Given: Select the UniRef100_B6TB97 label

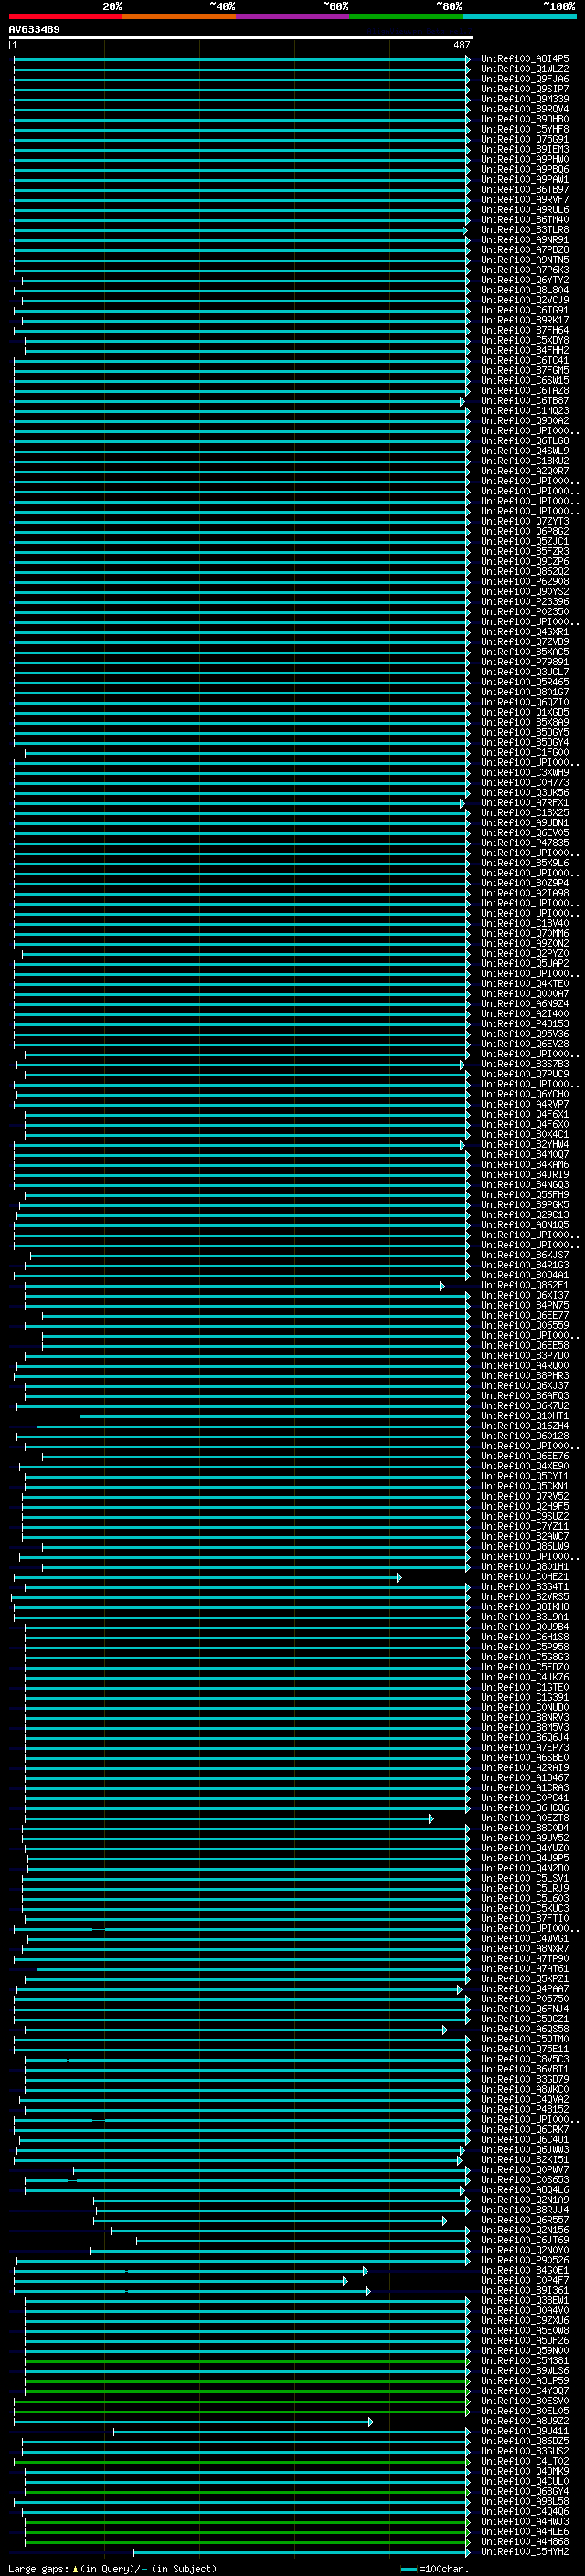Looking at the screenshot, I should tap(525, 189).
